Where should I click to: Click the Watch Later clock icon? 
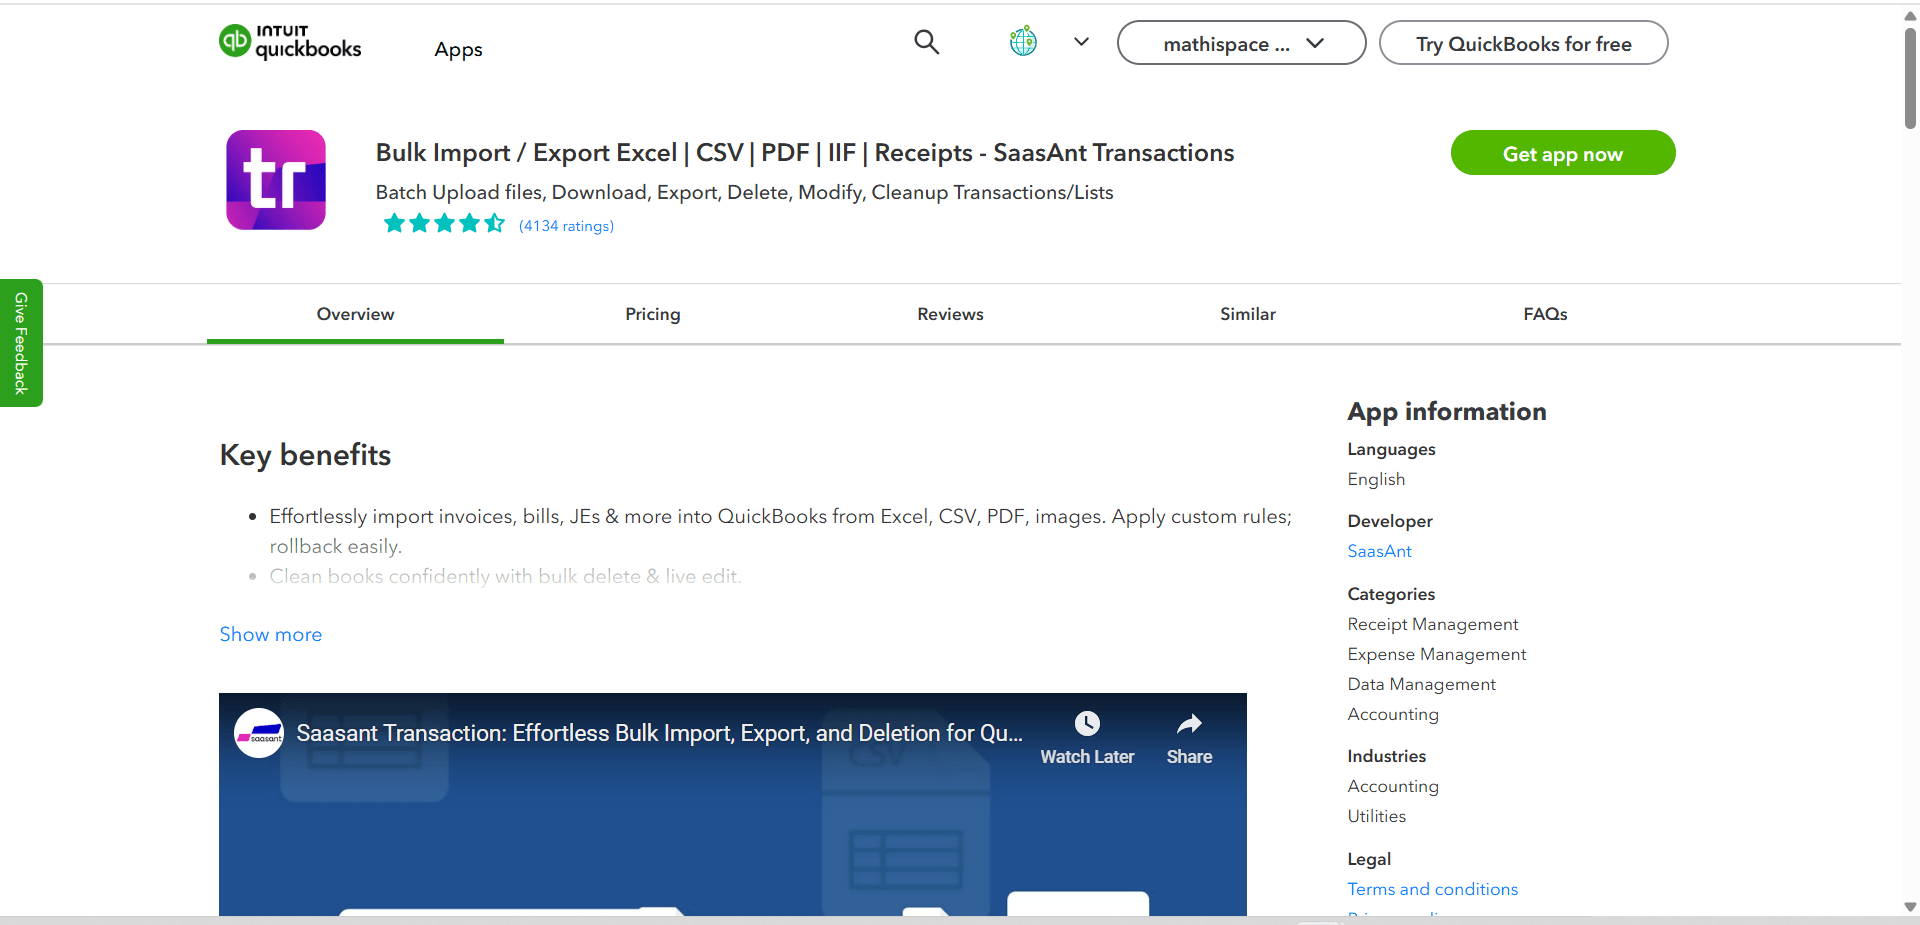1087,723
